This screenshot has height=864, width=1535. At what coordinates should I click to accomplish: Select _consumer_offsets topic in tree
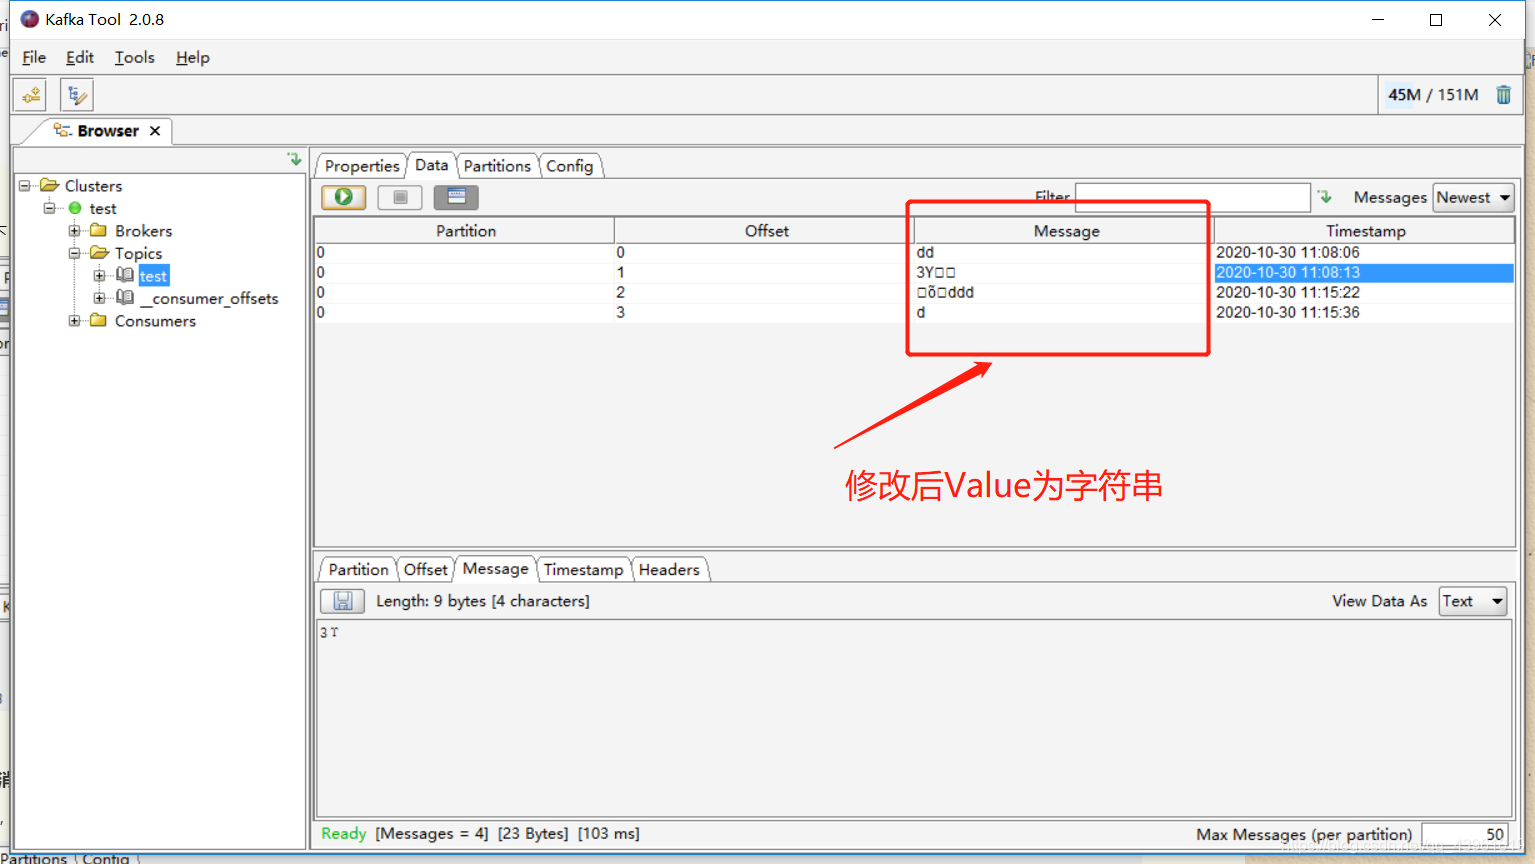click(x=210, y=298)
